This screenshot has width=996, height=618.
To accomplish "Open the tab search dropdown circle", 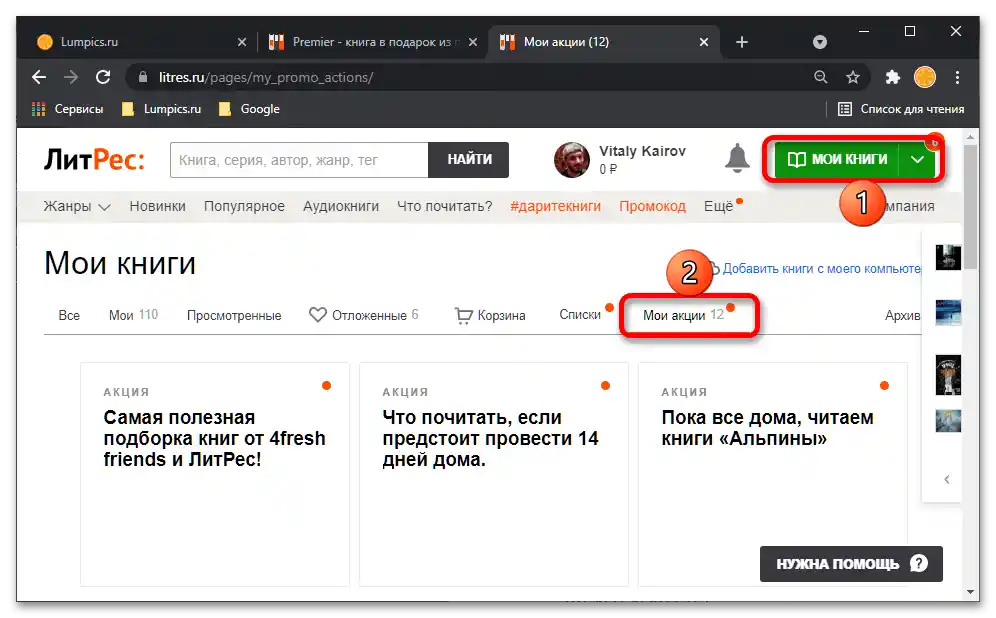I will pyautogui.click(x=820, y=42).
